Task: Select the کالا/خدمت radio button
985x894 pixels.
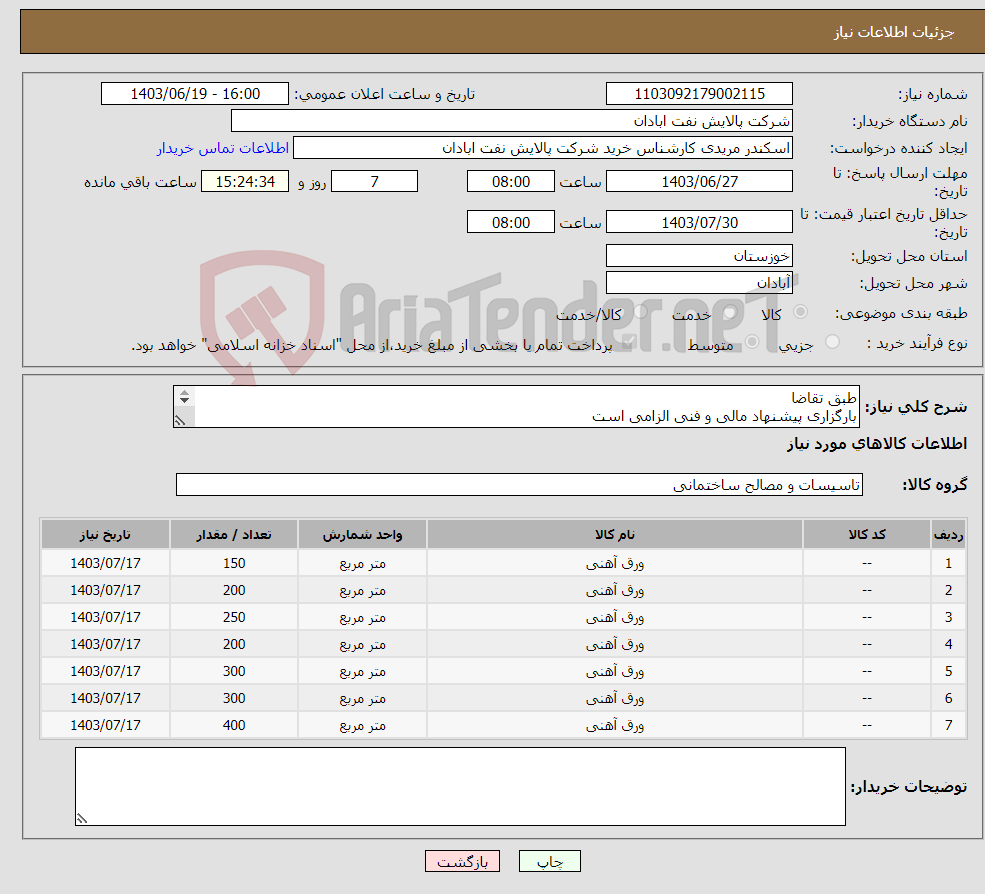Action: [641, 312]
